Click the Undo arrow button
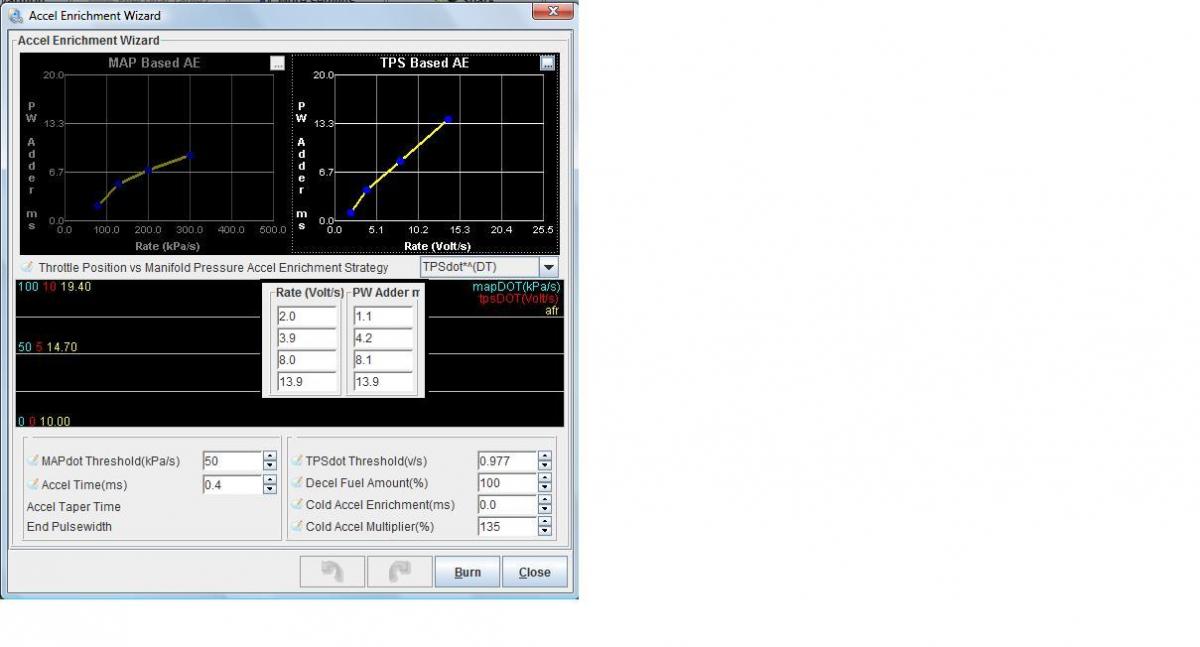Screen dimensions: 1200x647 pos(330,572)
